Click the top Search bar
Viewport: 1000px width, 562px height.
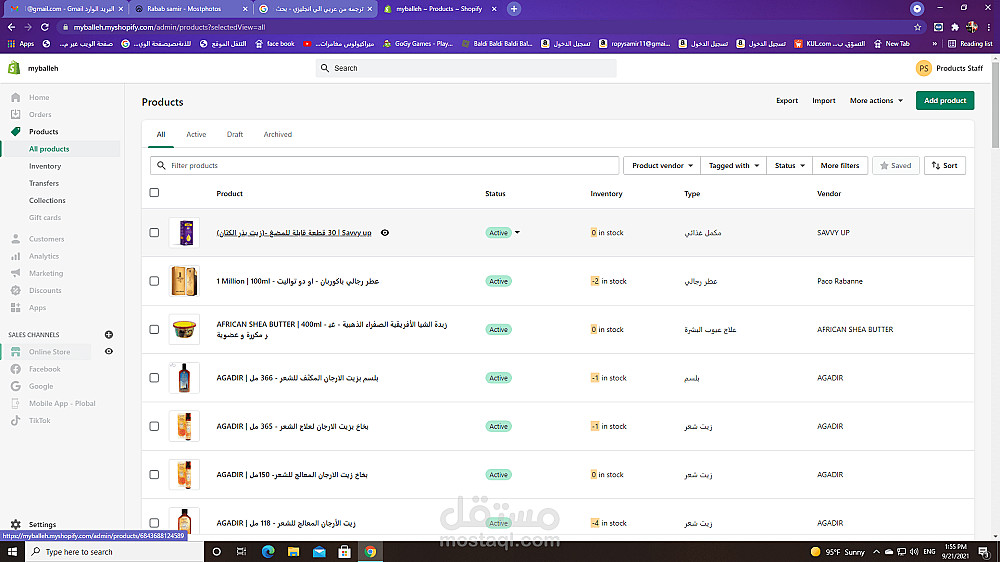click(x=466, y=68)
